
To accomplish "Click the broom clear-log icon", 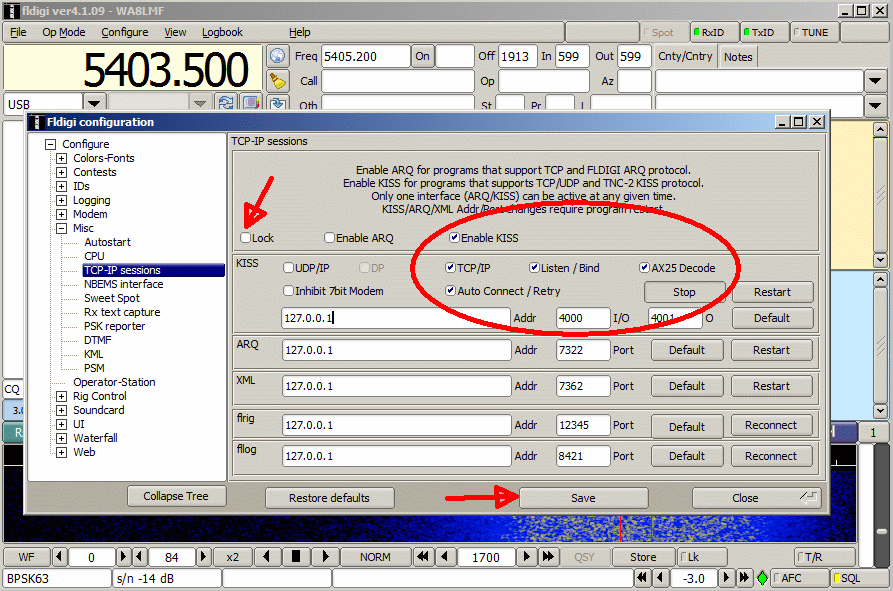I will 277,81.
